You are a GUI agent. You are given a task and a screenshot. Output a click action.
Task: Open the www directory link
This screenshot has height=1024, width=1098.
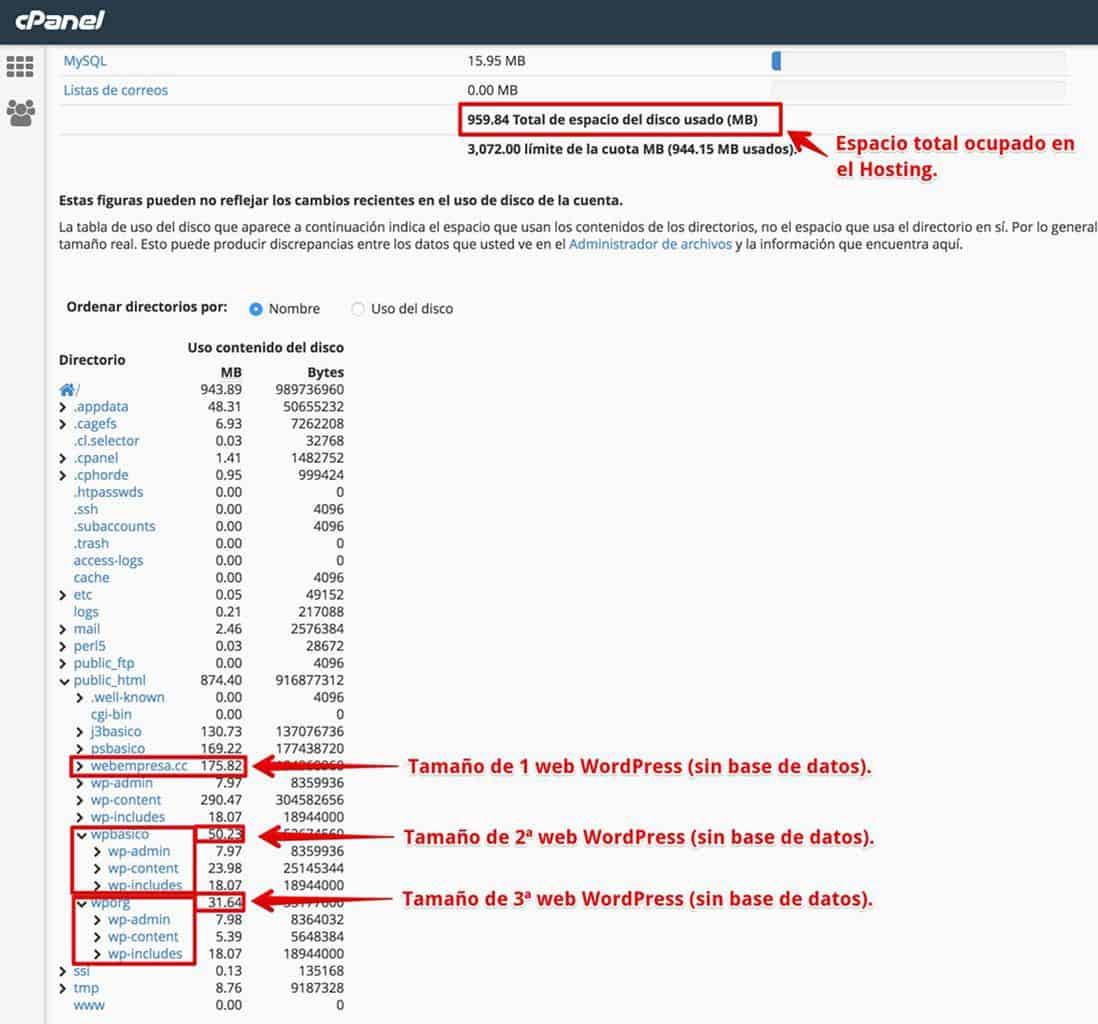point(89,1006)
